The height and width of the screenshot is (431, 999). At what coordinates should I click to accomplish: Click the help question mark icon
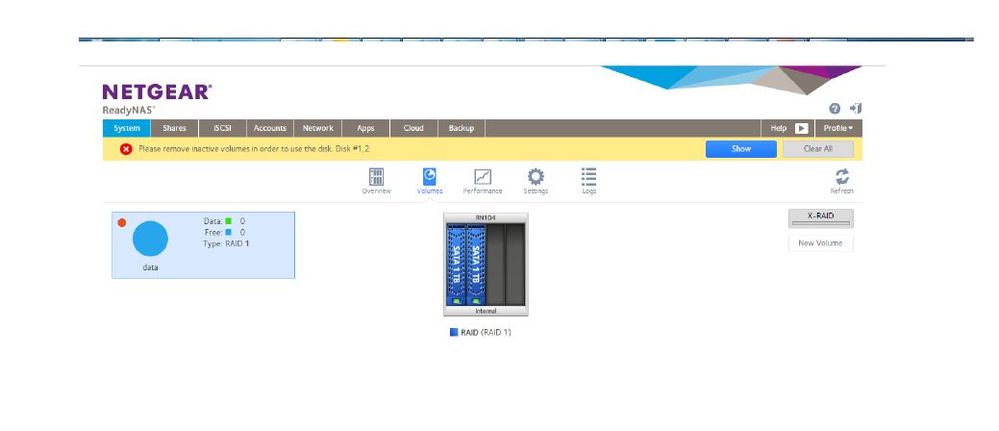(x=835, y=108)
